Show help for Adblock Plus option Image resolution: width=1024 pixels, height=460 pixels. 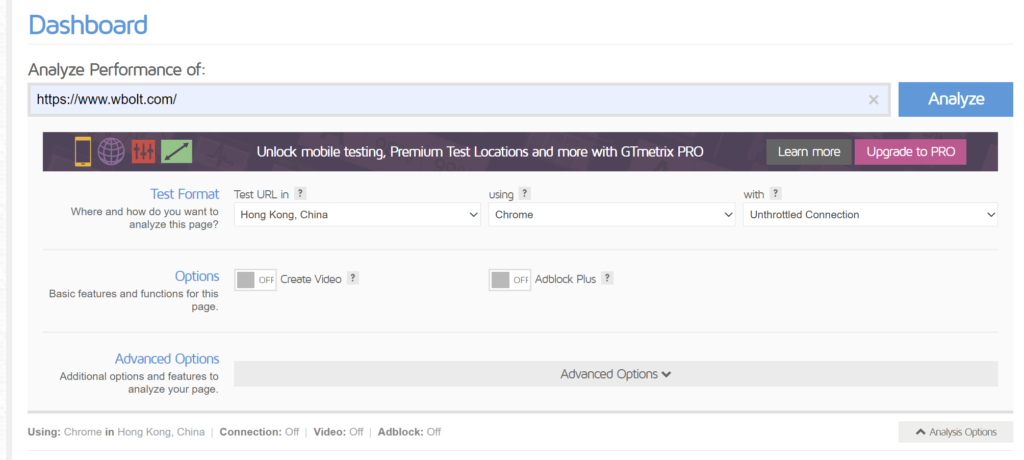point(607,279)
